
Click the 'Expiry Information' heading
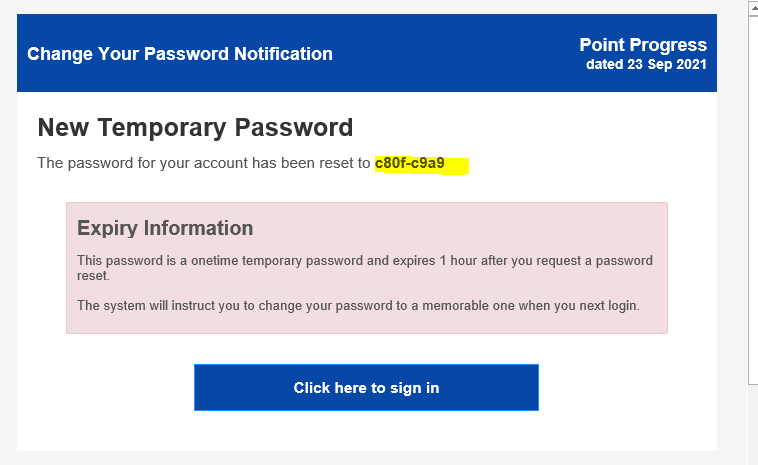tap(165, 228)
